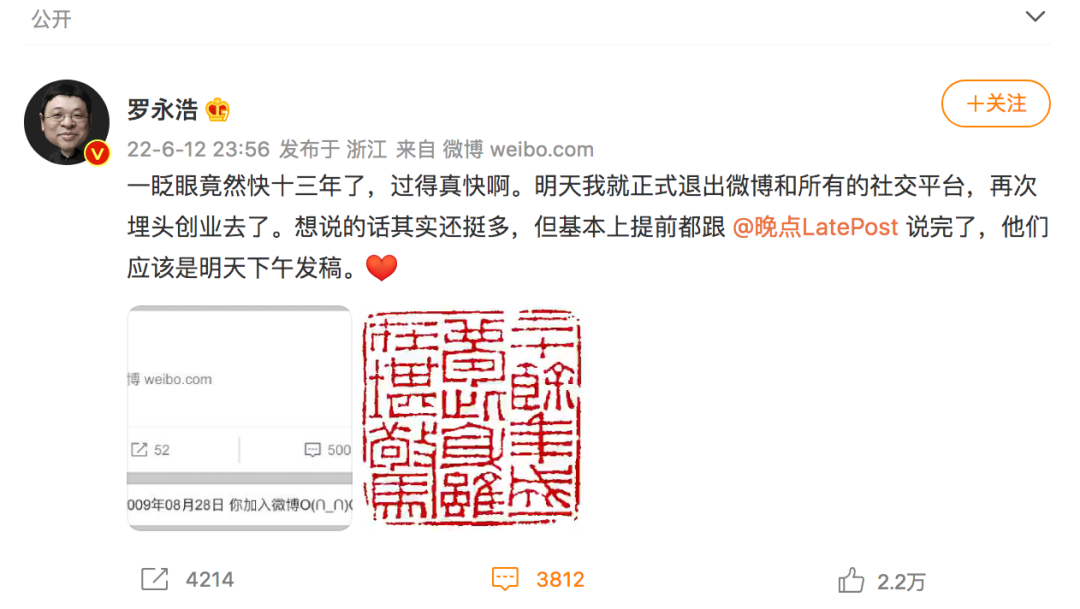1080x609 pixels.
Task: Click the 2.2万 like count
Action: (x=901, y=582)
